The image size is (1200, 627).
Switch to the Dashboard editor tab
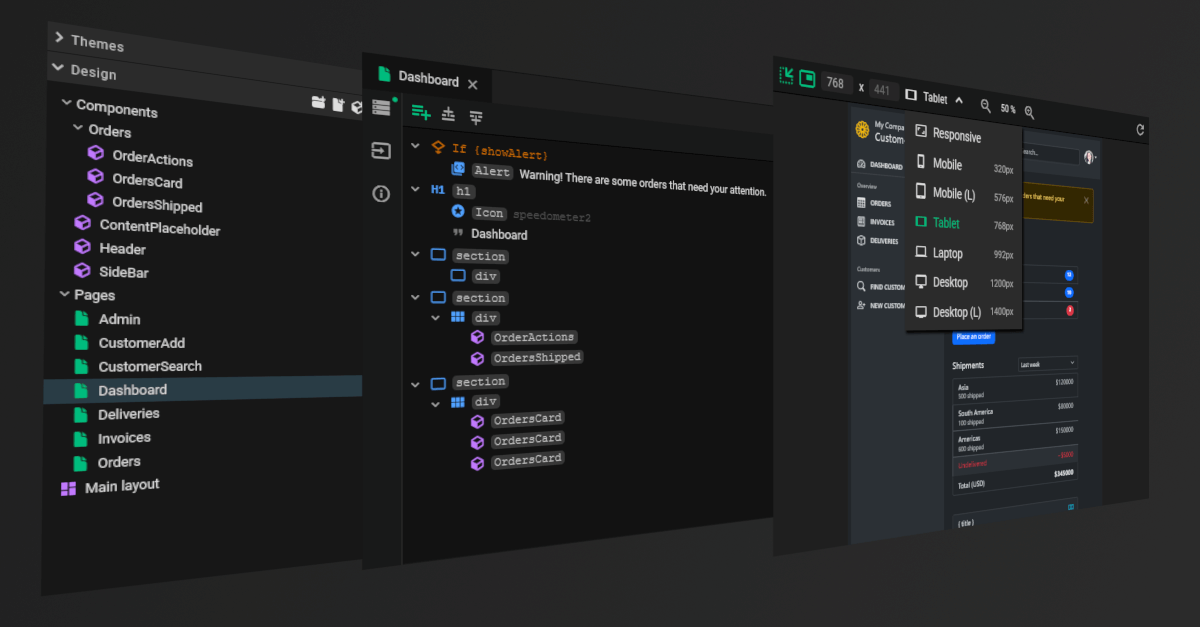tap(428, 79)
